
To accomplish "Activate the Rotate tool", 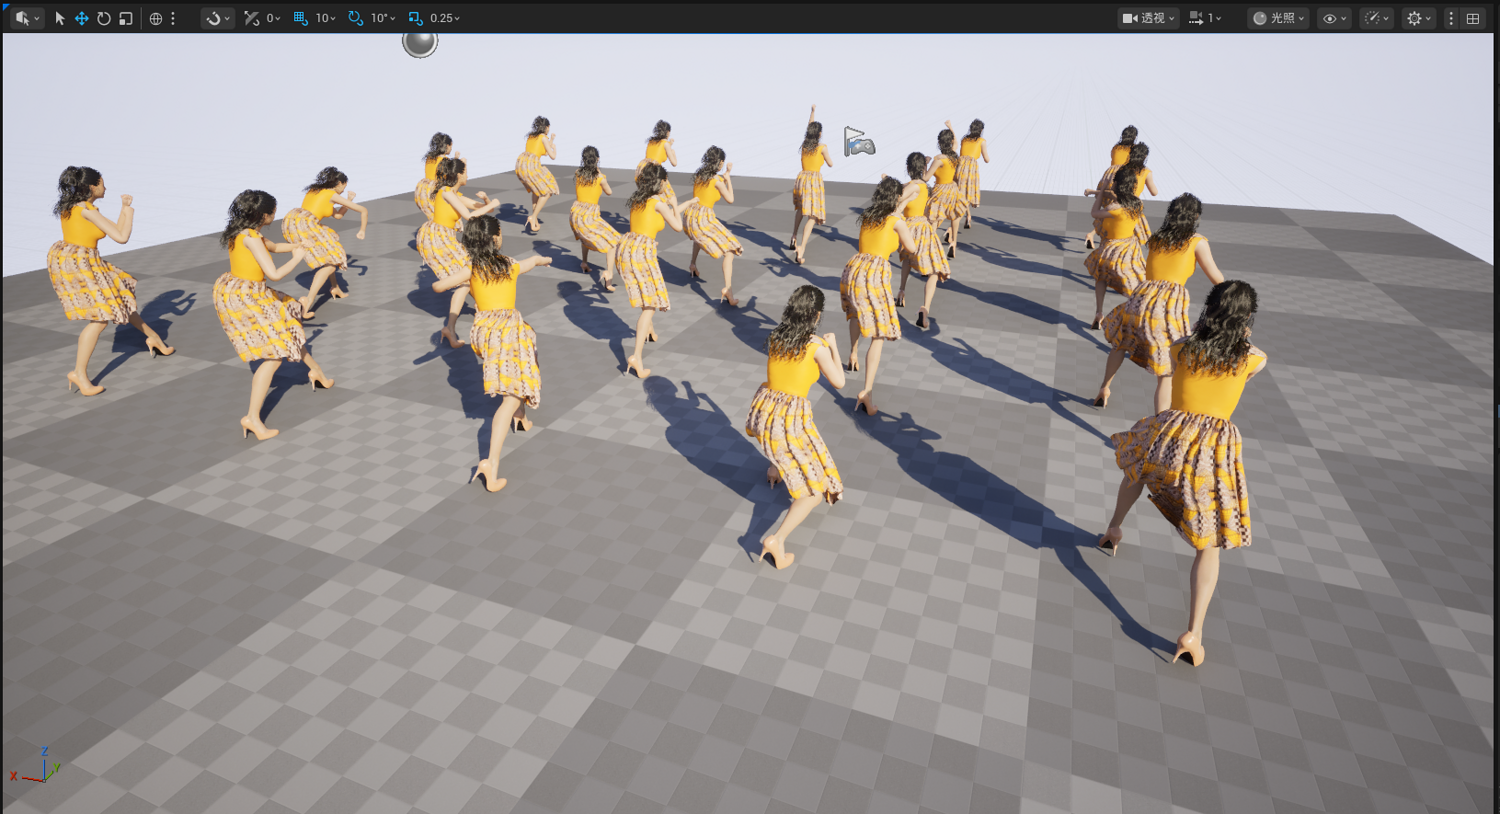I will 104,18.
